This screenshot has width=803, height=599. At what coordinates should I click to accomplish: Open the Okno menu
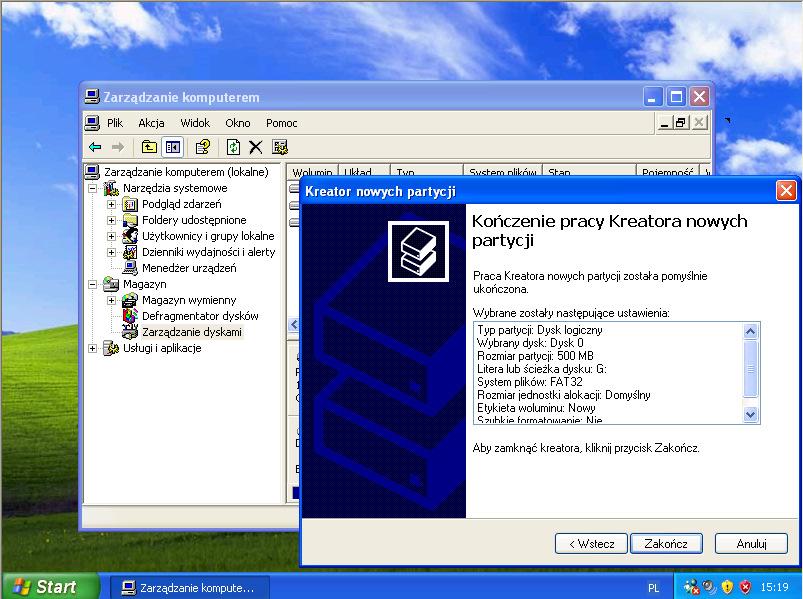pos(238,123)
